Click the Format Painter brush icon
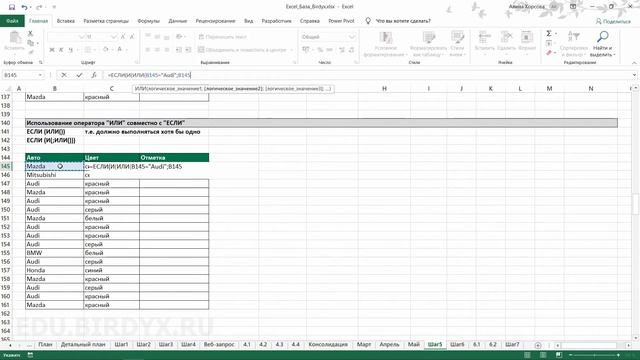This screenshot has height=360, width=640. (x=31, y=52)
